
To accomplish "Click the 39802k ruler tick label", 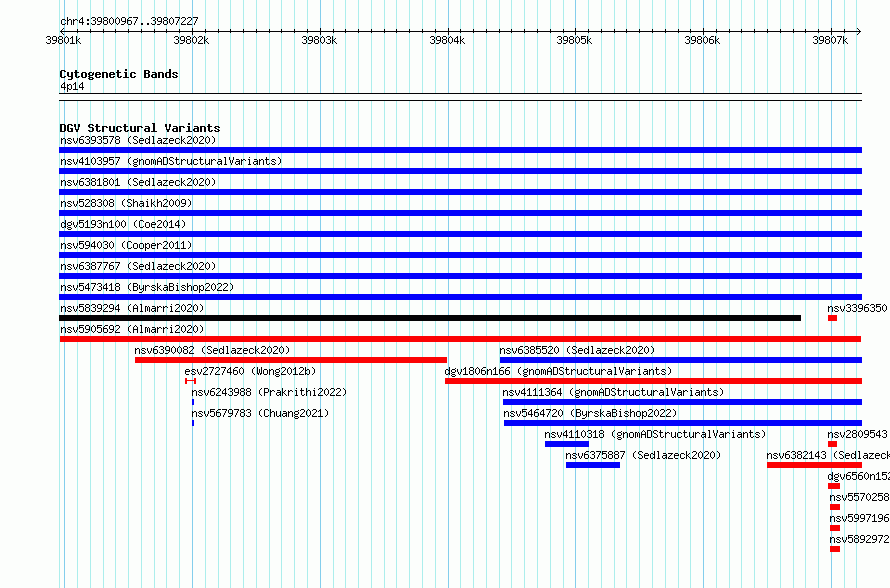I will point(191,40).
